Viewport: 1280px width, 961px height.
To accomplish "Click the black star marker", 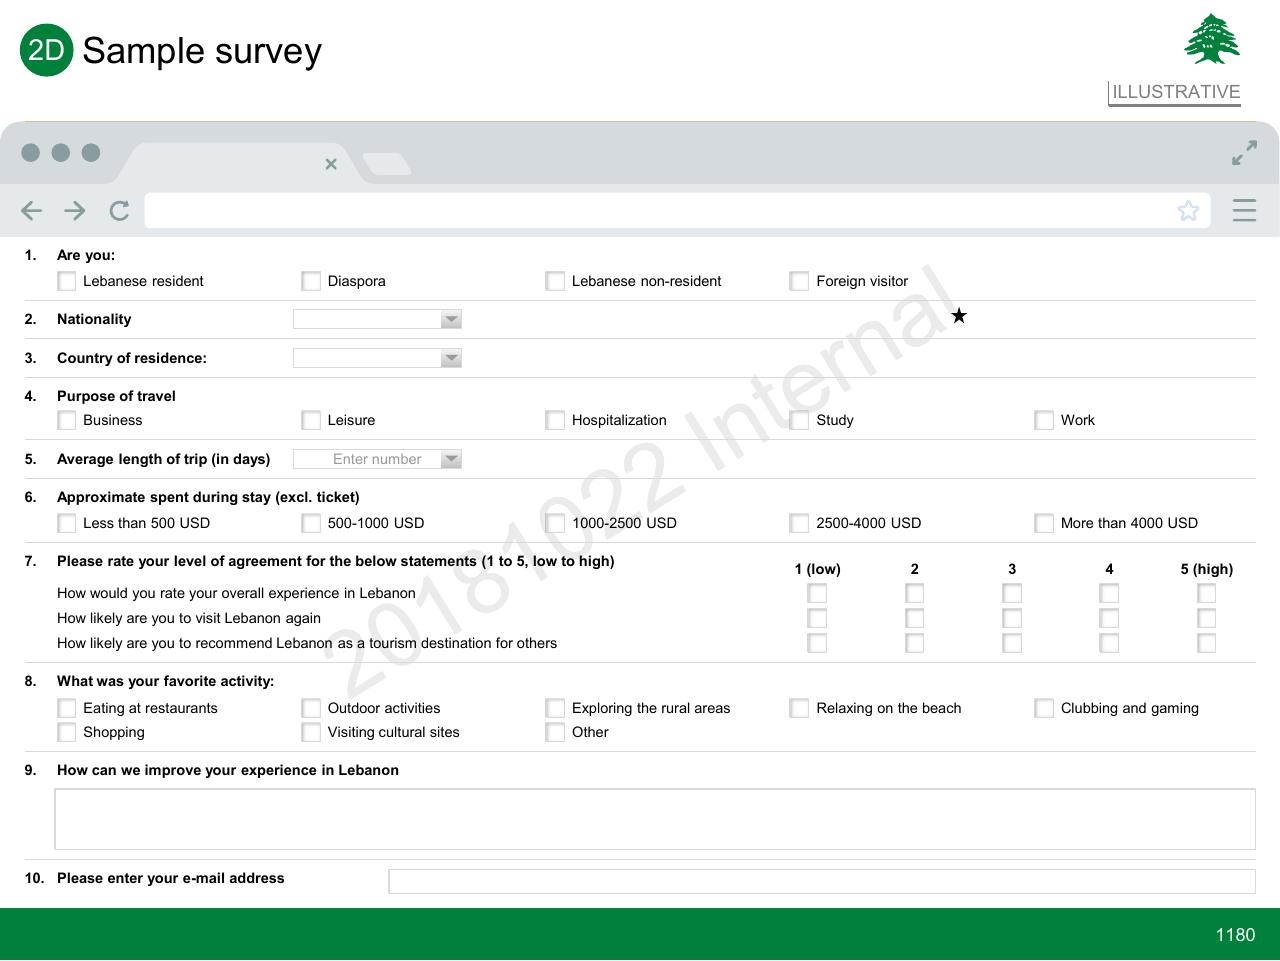I will 959,316.
